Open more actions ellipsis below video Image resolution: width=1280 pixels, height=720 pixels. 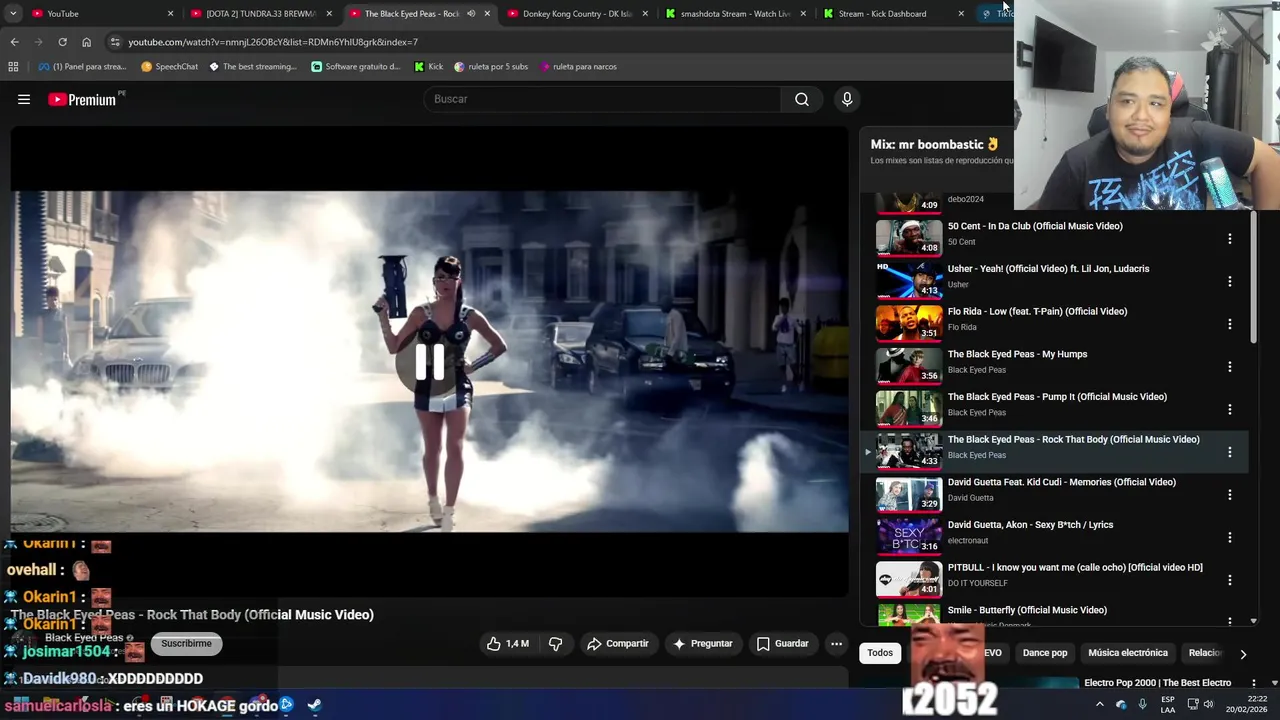[836, 644]
